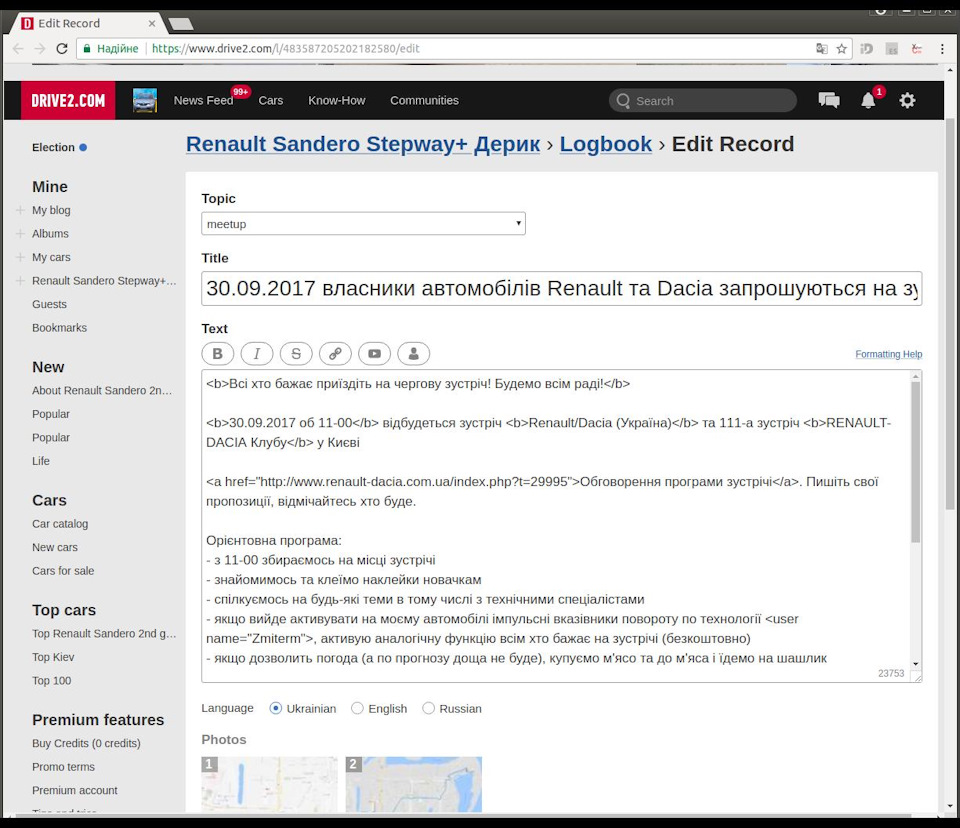Insert a link with the chain icon
The height and width of the screenshot is (828, 960).
coord(335,353)
